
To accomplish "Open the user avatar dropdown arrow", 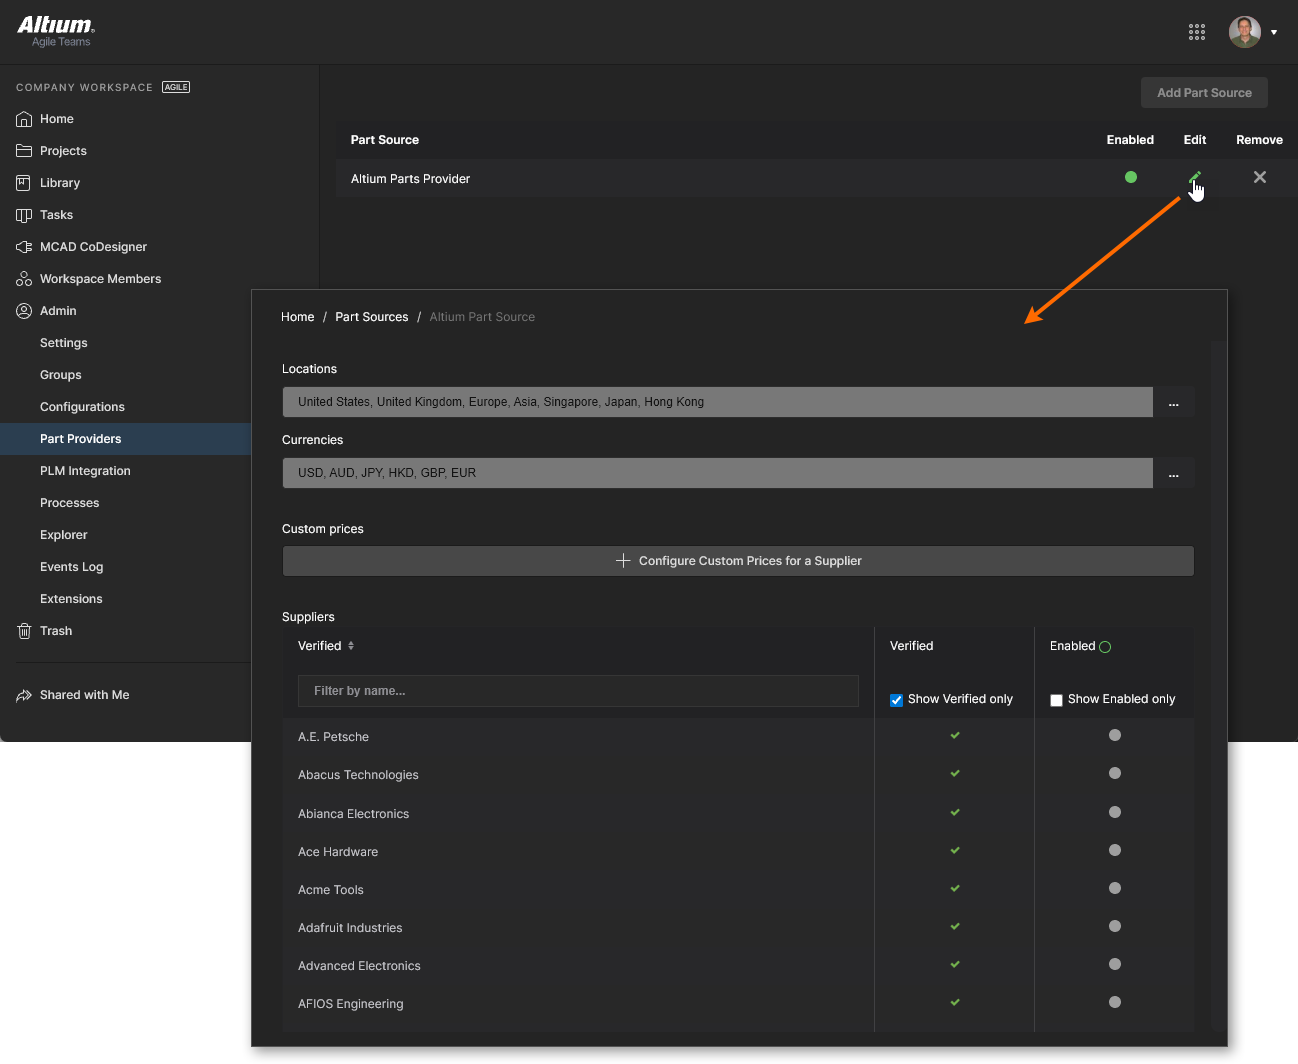I will pyautogui.click(x=1273, y=32).
